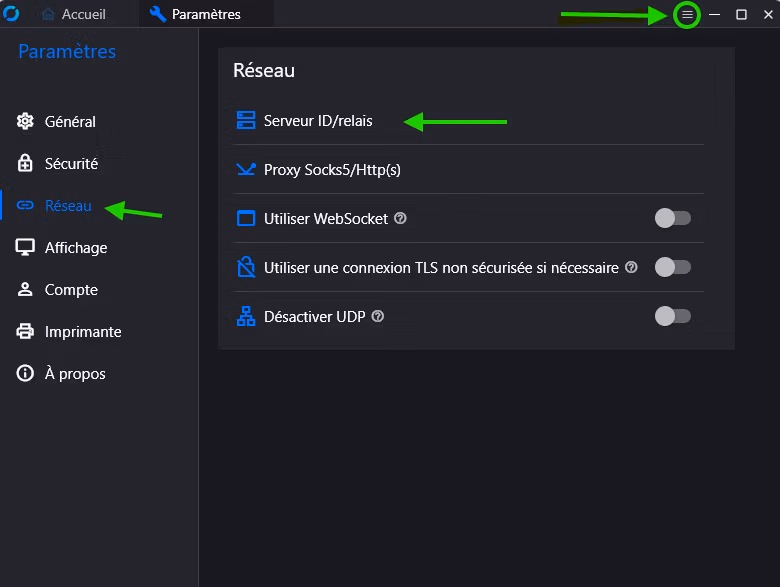Close the RustDesk window
The width and height of the screenshot is (780, 587).
point(768,14)
